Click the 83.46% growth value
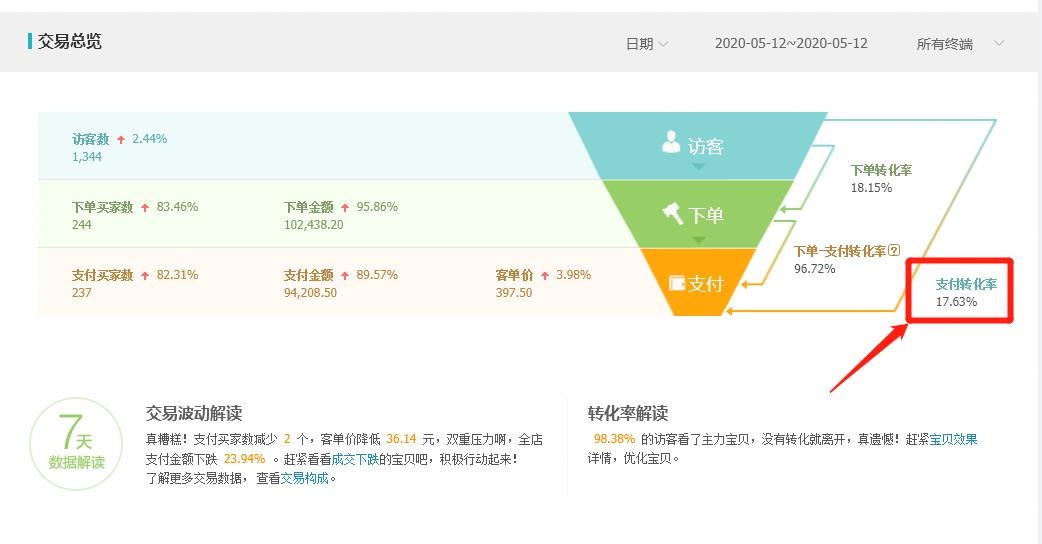The width and height of the screenshot is (1042, 544). click(177, 207)
